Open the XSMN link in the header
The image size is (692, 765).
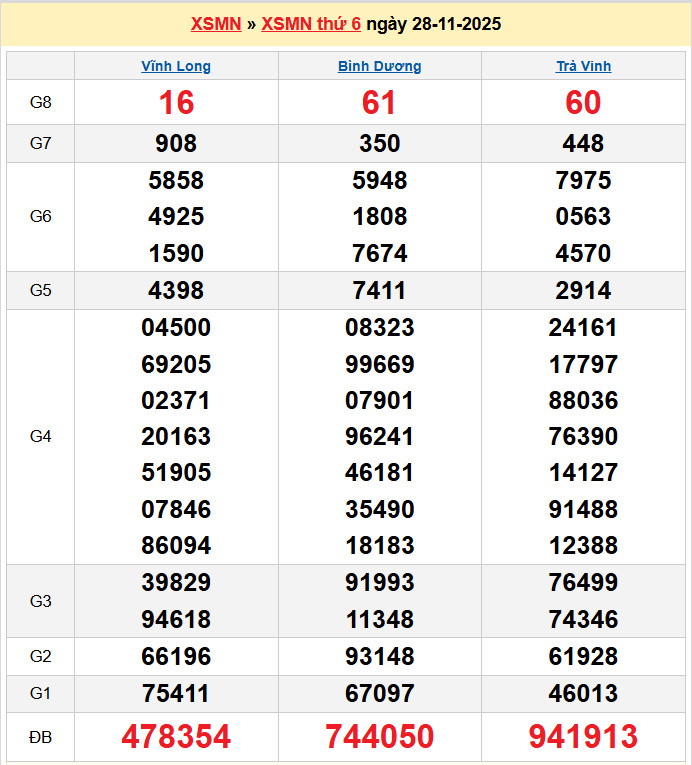(215, 24)
